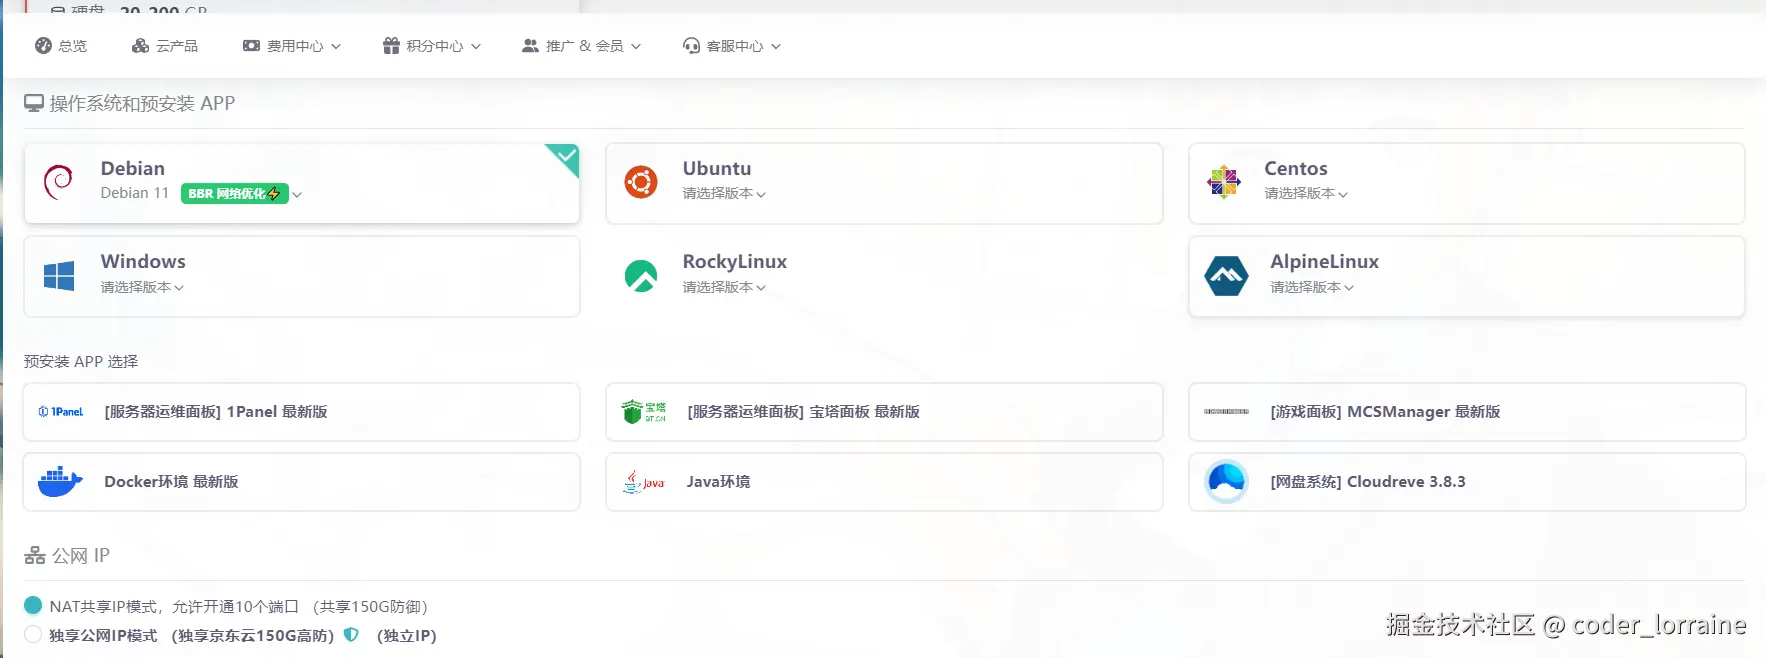Click the 预安装 APP 选择 heading
1766x658 pixels.
click(81, 361)
